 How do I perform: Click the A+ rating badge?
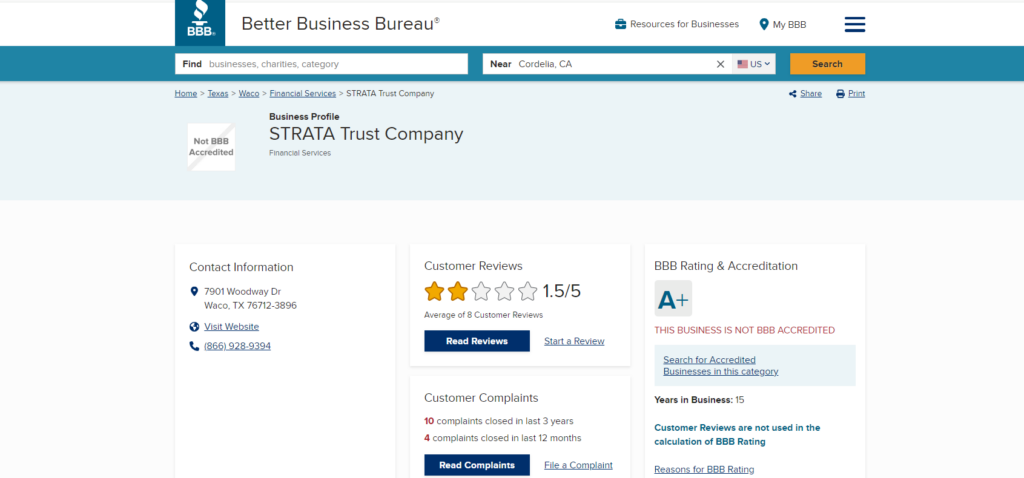[673, 299]
